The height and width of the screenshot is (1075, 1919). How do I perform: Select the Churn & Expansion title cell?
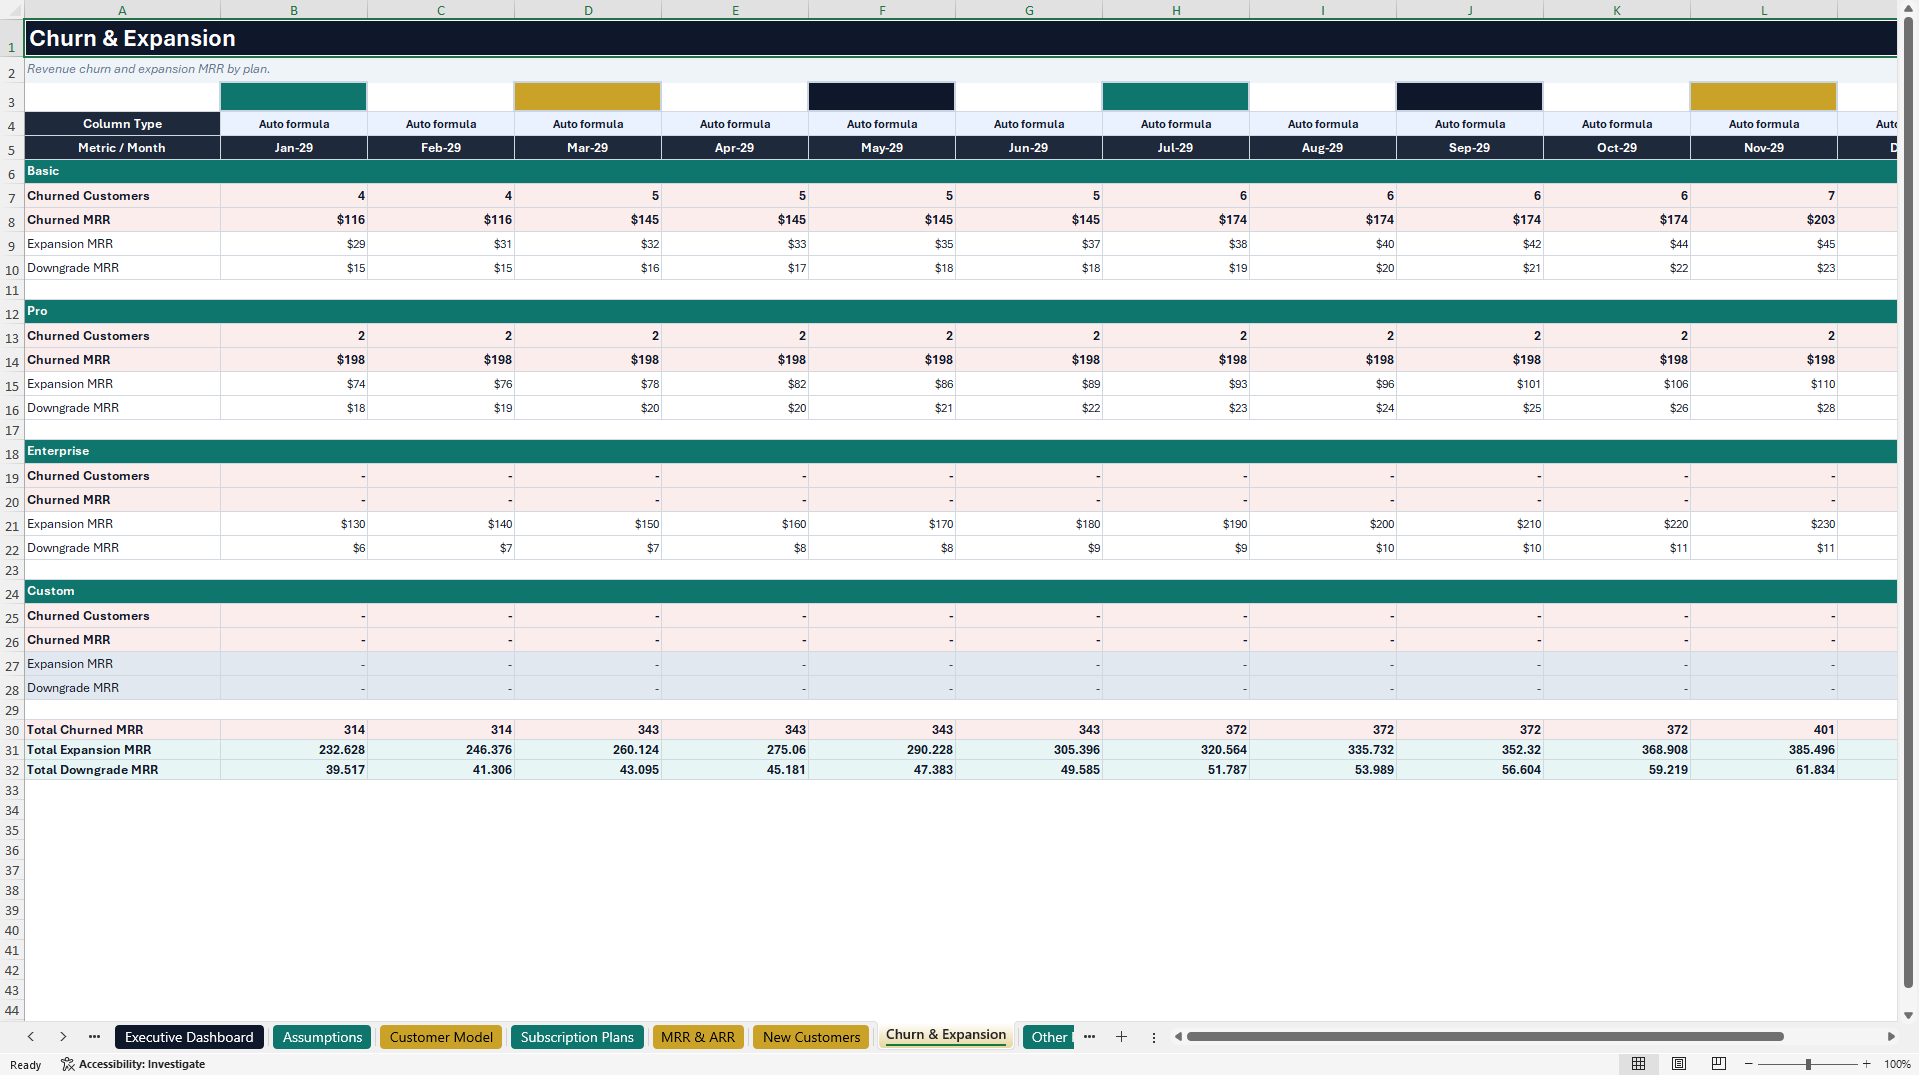pos(960,38)
